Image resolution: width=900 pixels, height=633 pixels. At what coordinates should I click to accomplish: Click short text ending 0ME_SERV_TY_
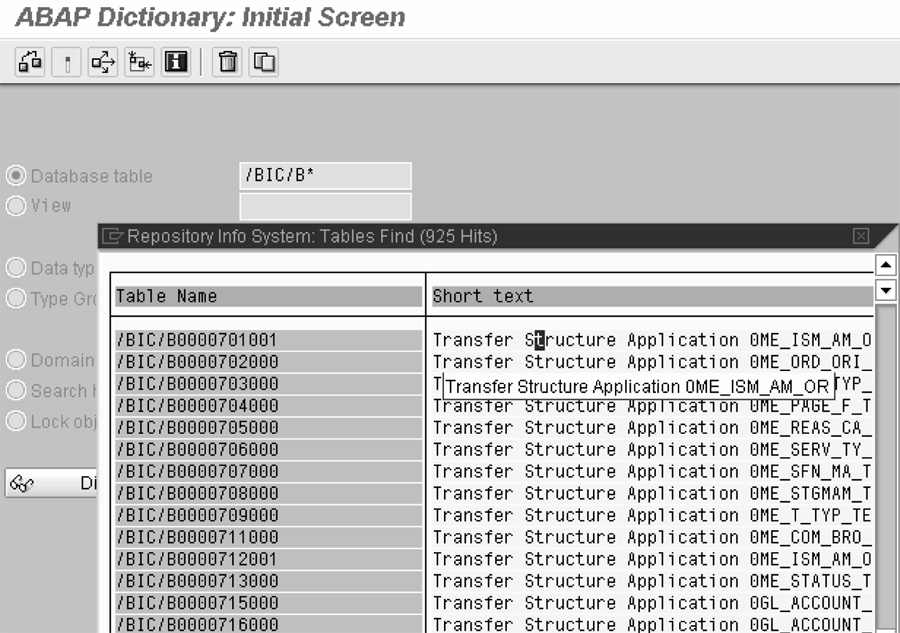coord(653,449)
